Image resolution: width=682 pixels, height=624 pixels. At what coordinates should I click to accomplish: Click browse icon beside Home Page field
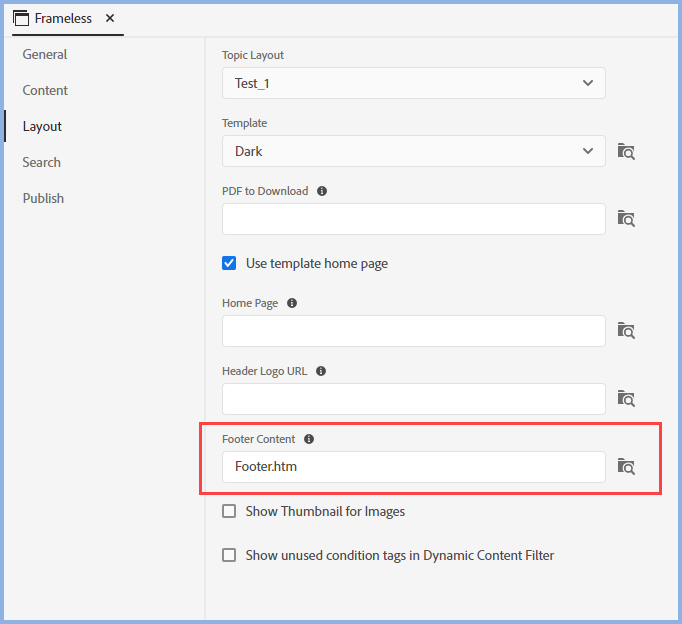626,330
